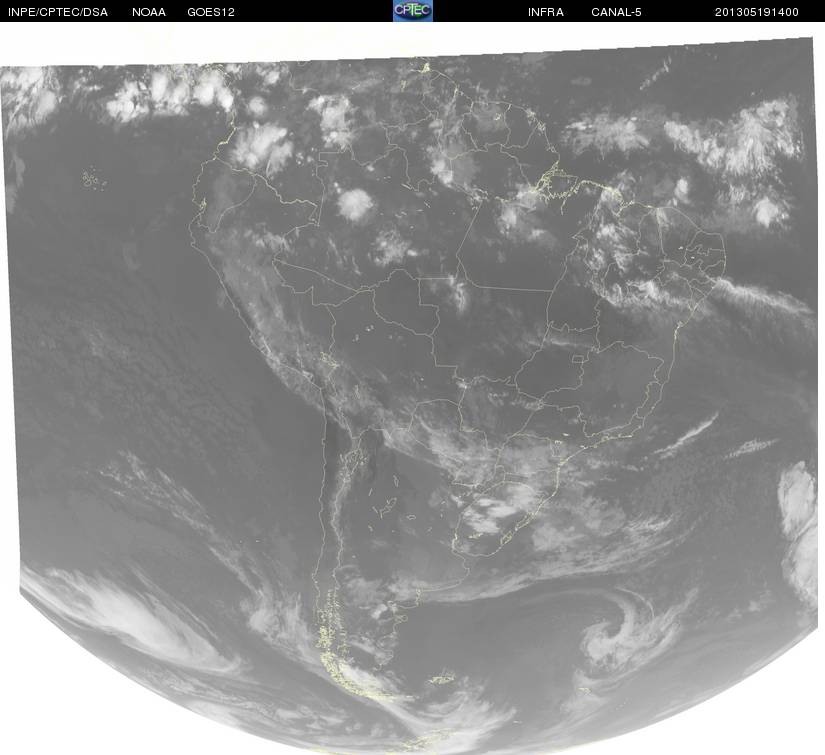Image resolution: width=825 pixels, height=755 pixels.
Task: Click the NOAA text in header
Action: point(149,12)
